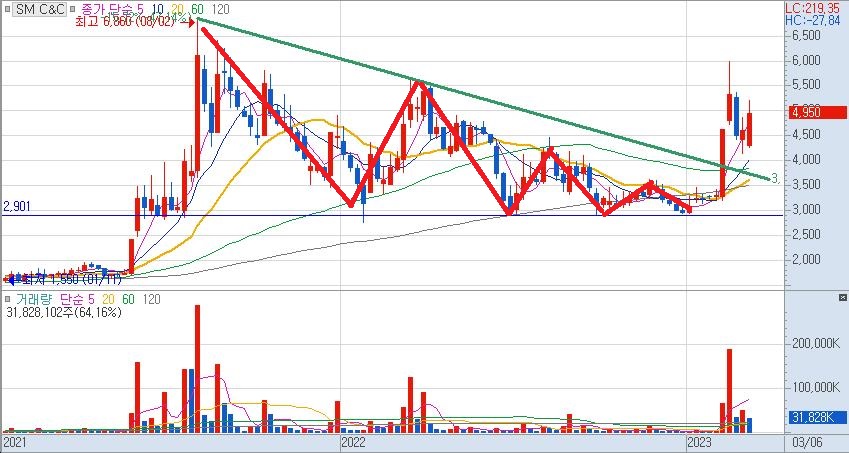Click the blue arrow pointing at the low

[11, 280]
